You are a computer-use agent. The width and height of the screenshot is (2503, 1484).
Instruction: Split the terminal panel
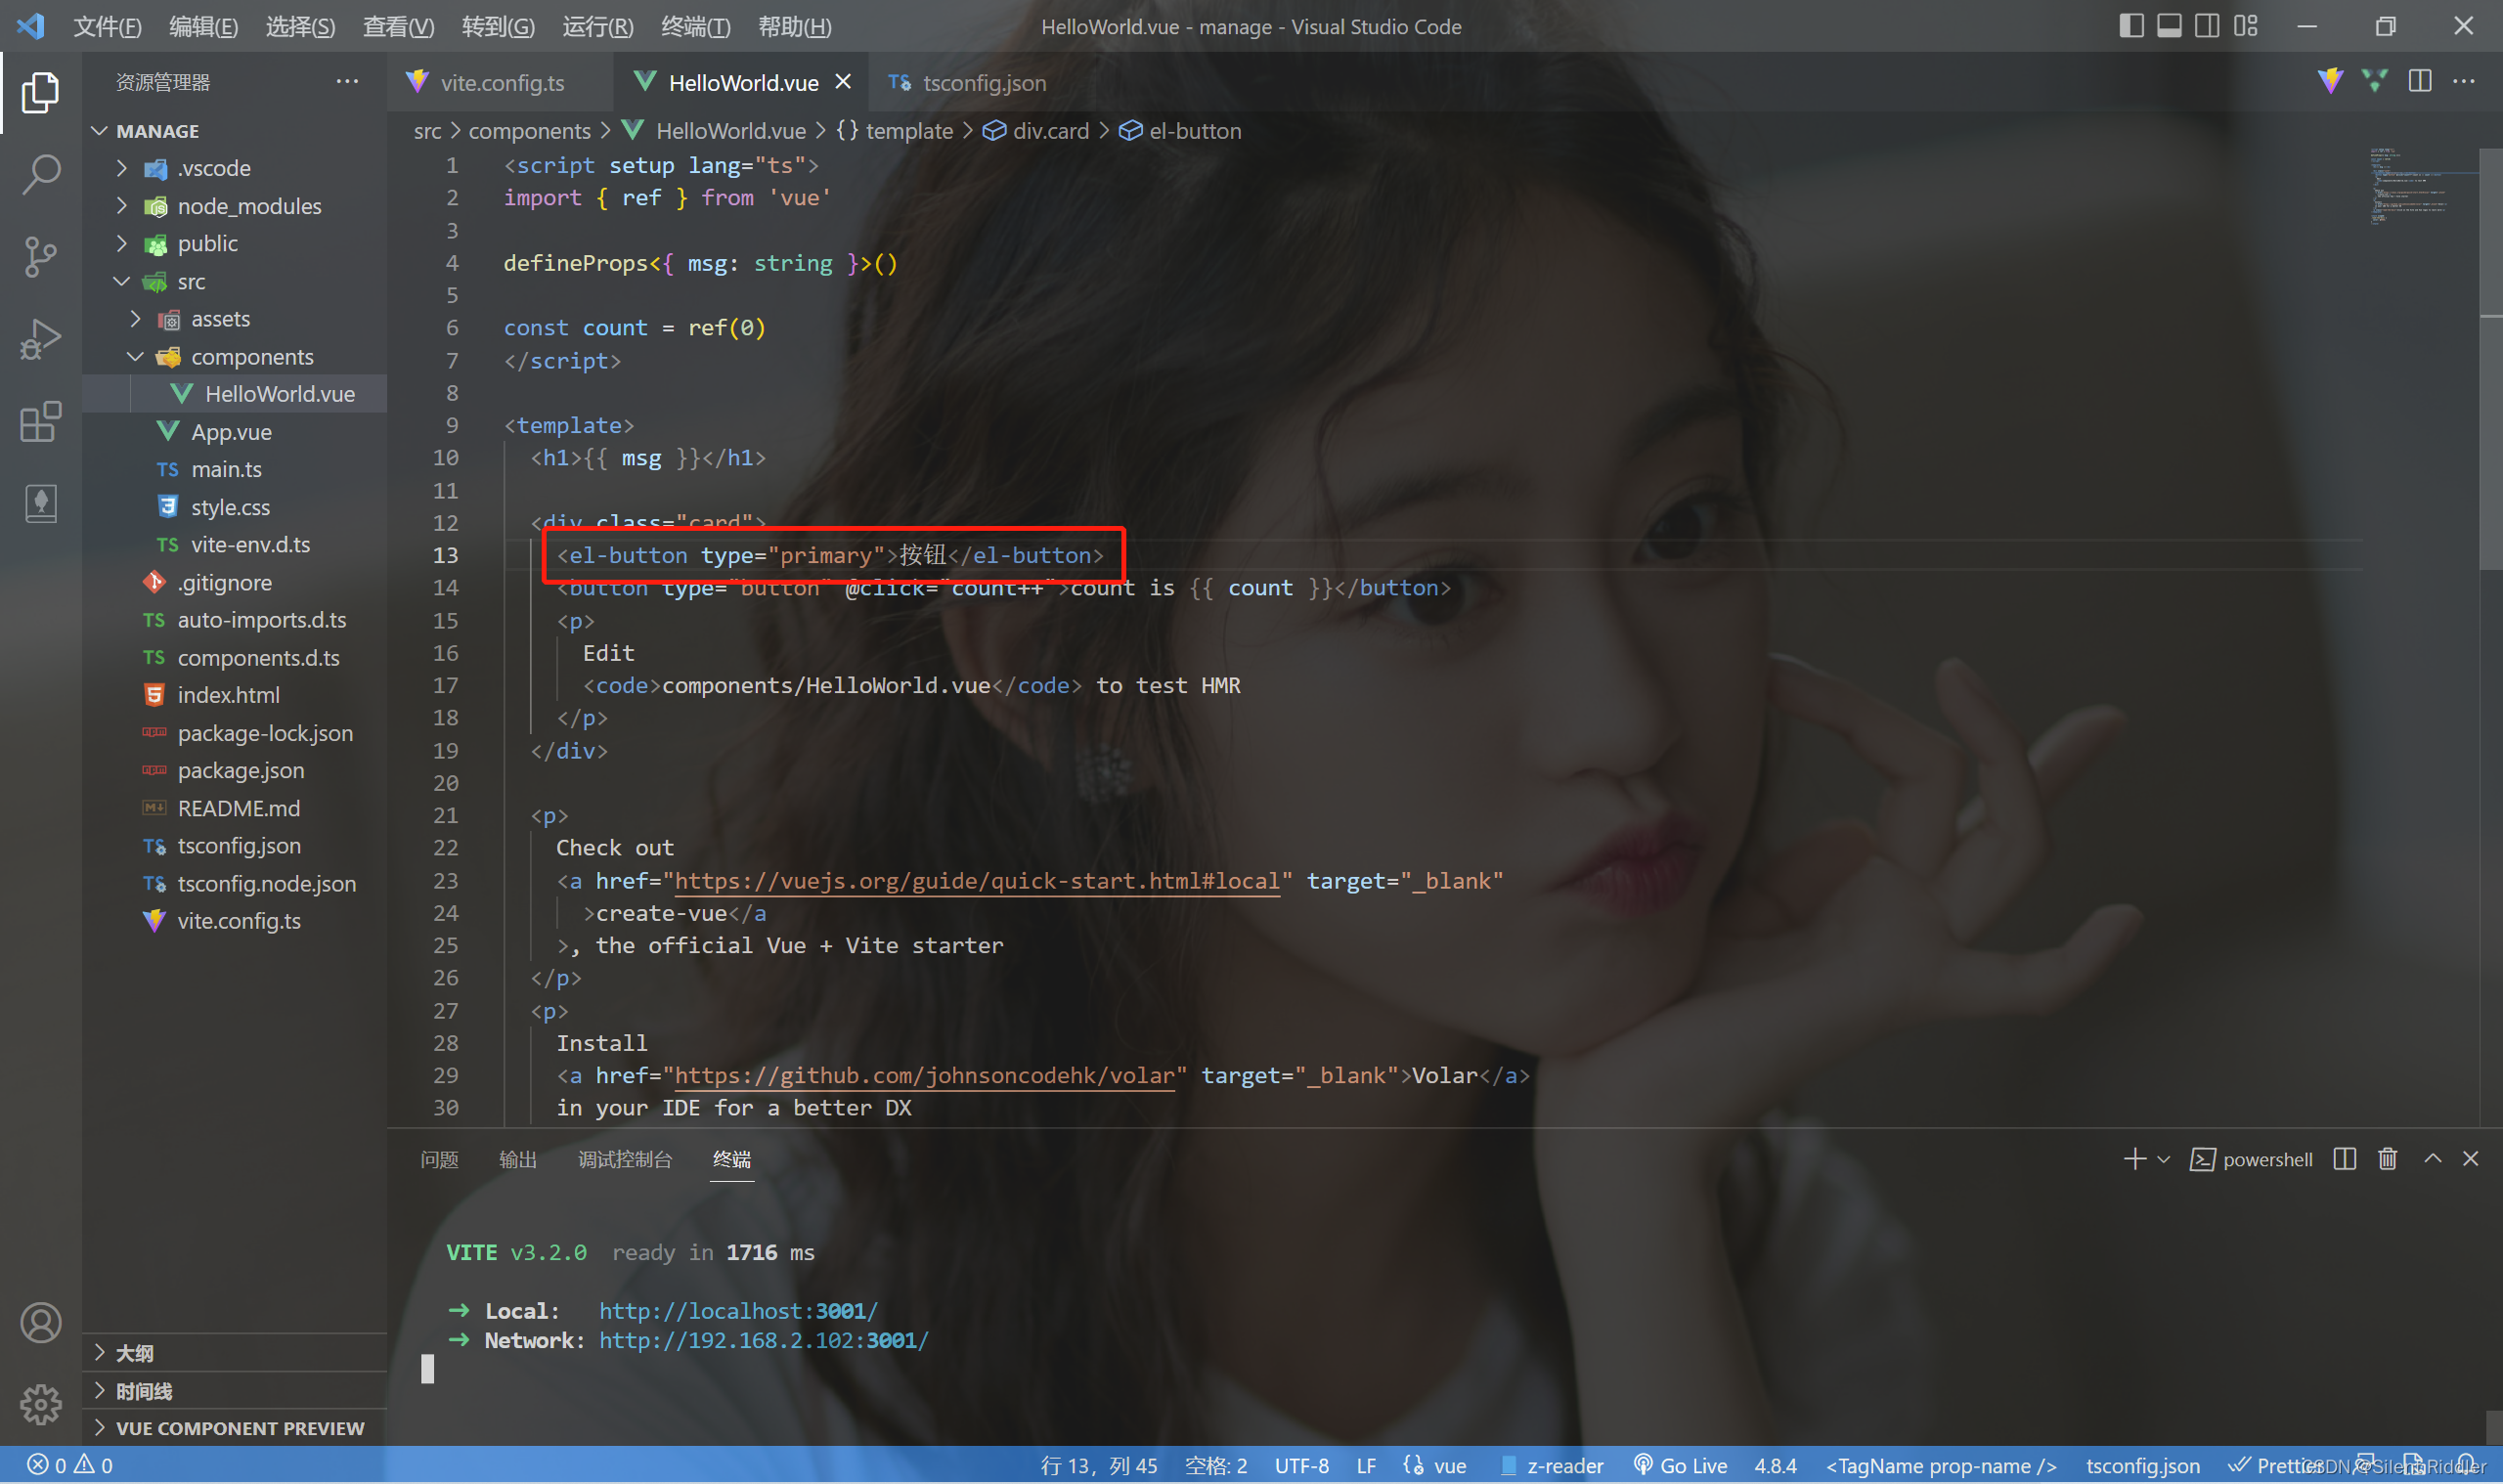pyautogui.click(x=2345, y=1159)
